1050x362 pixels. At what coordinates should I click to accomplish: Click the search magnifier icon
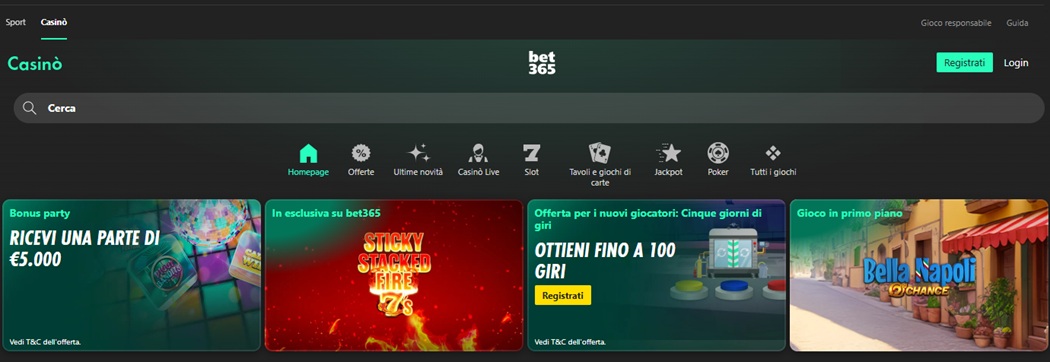[x=29, y=108]
